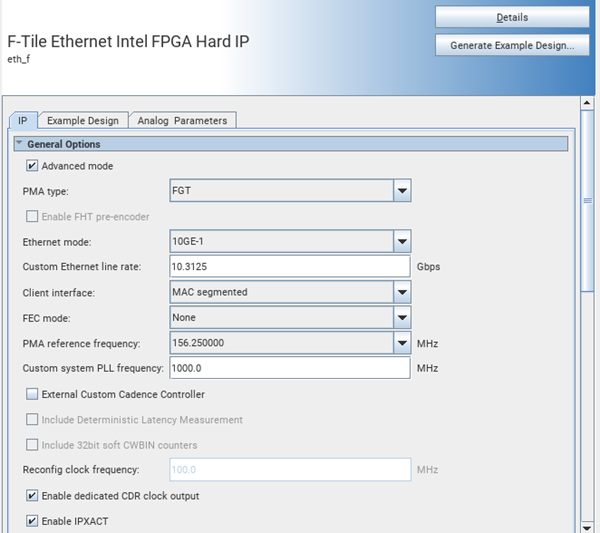Screen dimensions: 600x533
Task: Click the Custom Ethernet line rate field
Action: tap(291, 267)
